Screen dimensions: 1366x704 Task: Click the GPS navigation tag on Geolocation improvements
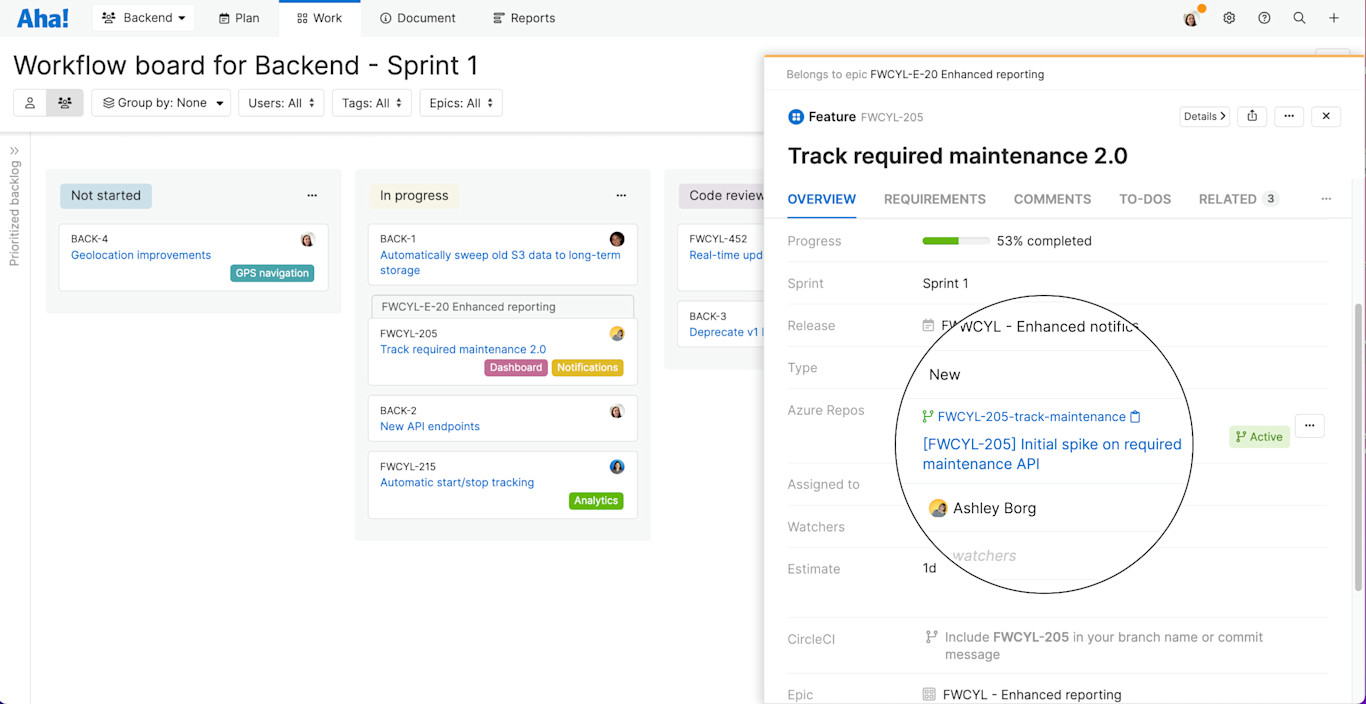tap(272, 272)
